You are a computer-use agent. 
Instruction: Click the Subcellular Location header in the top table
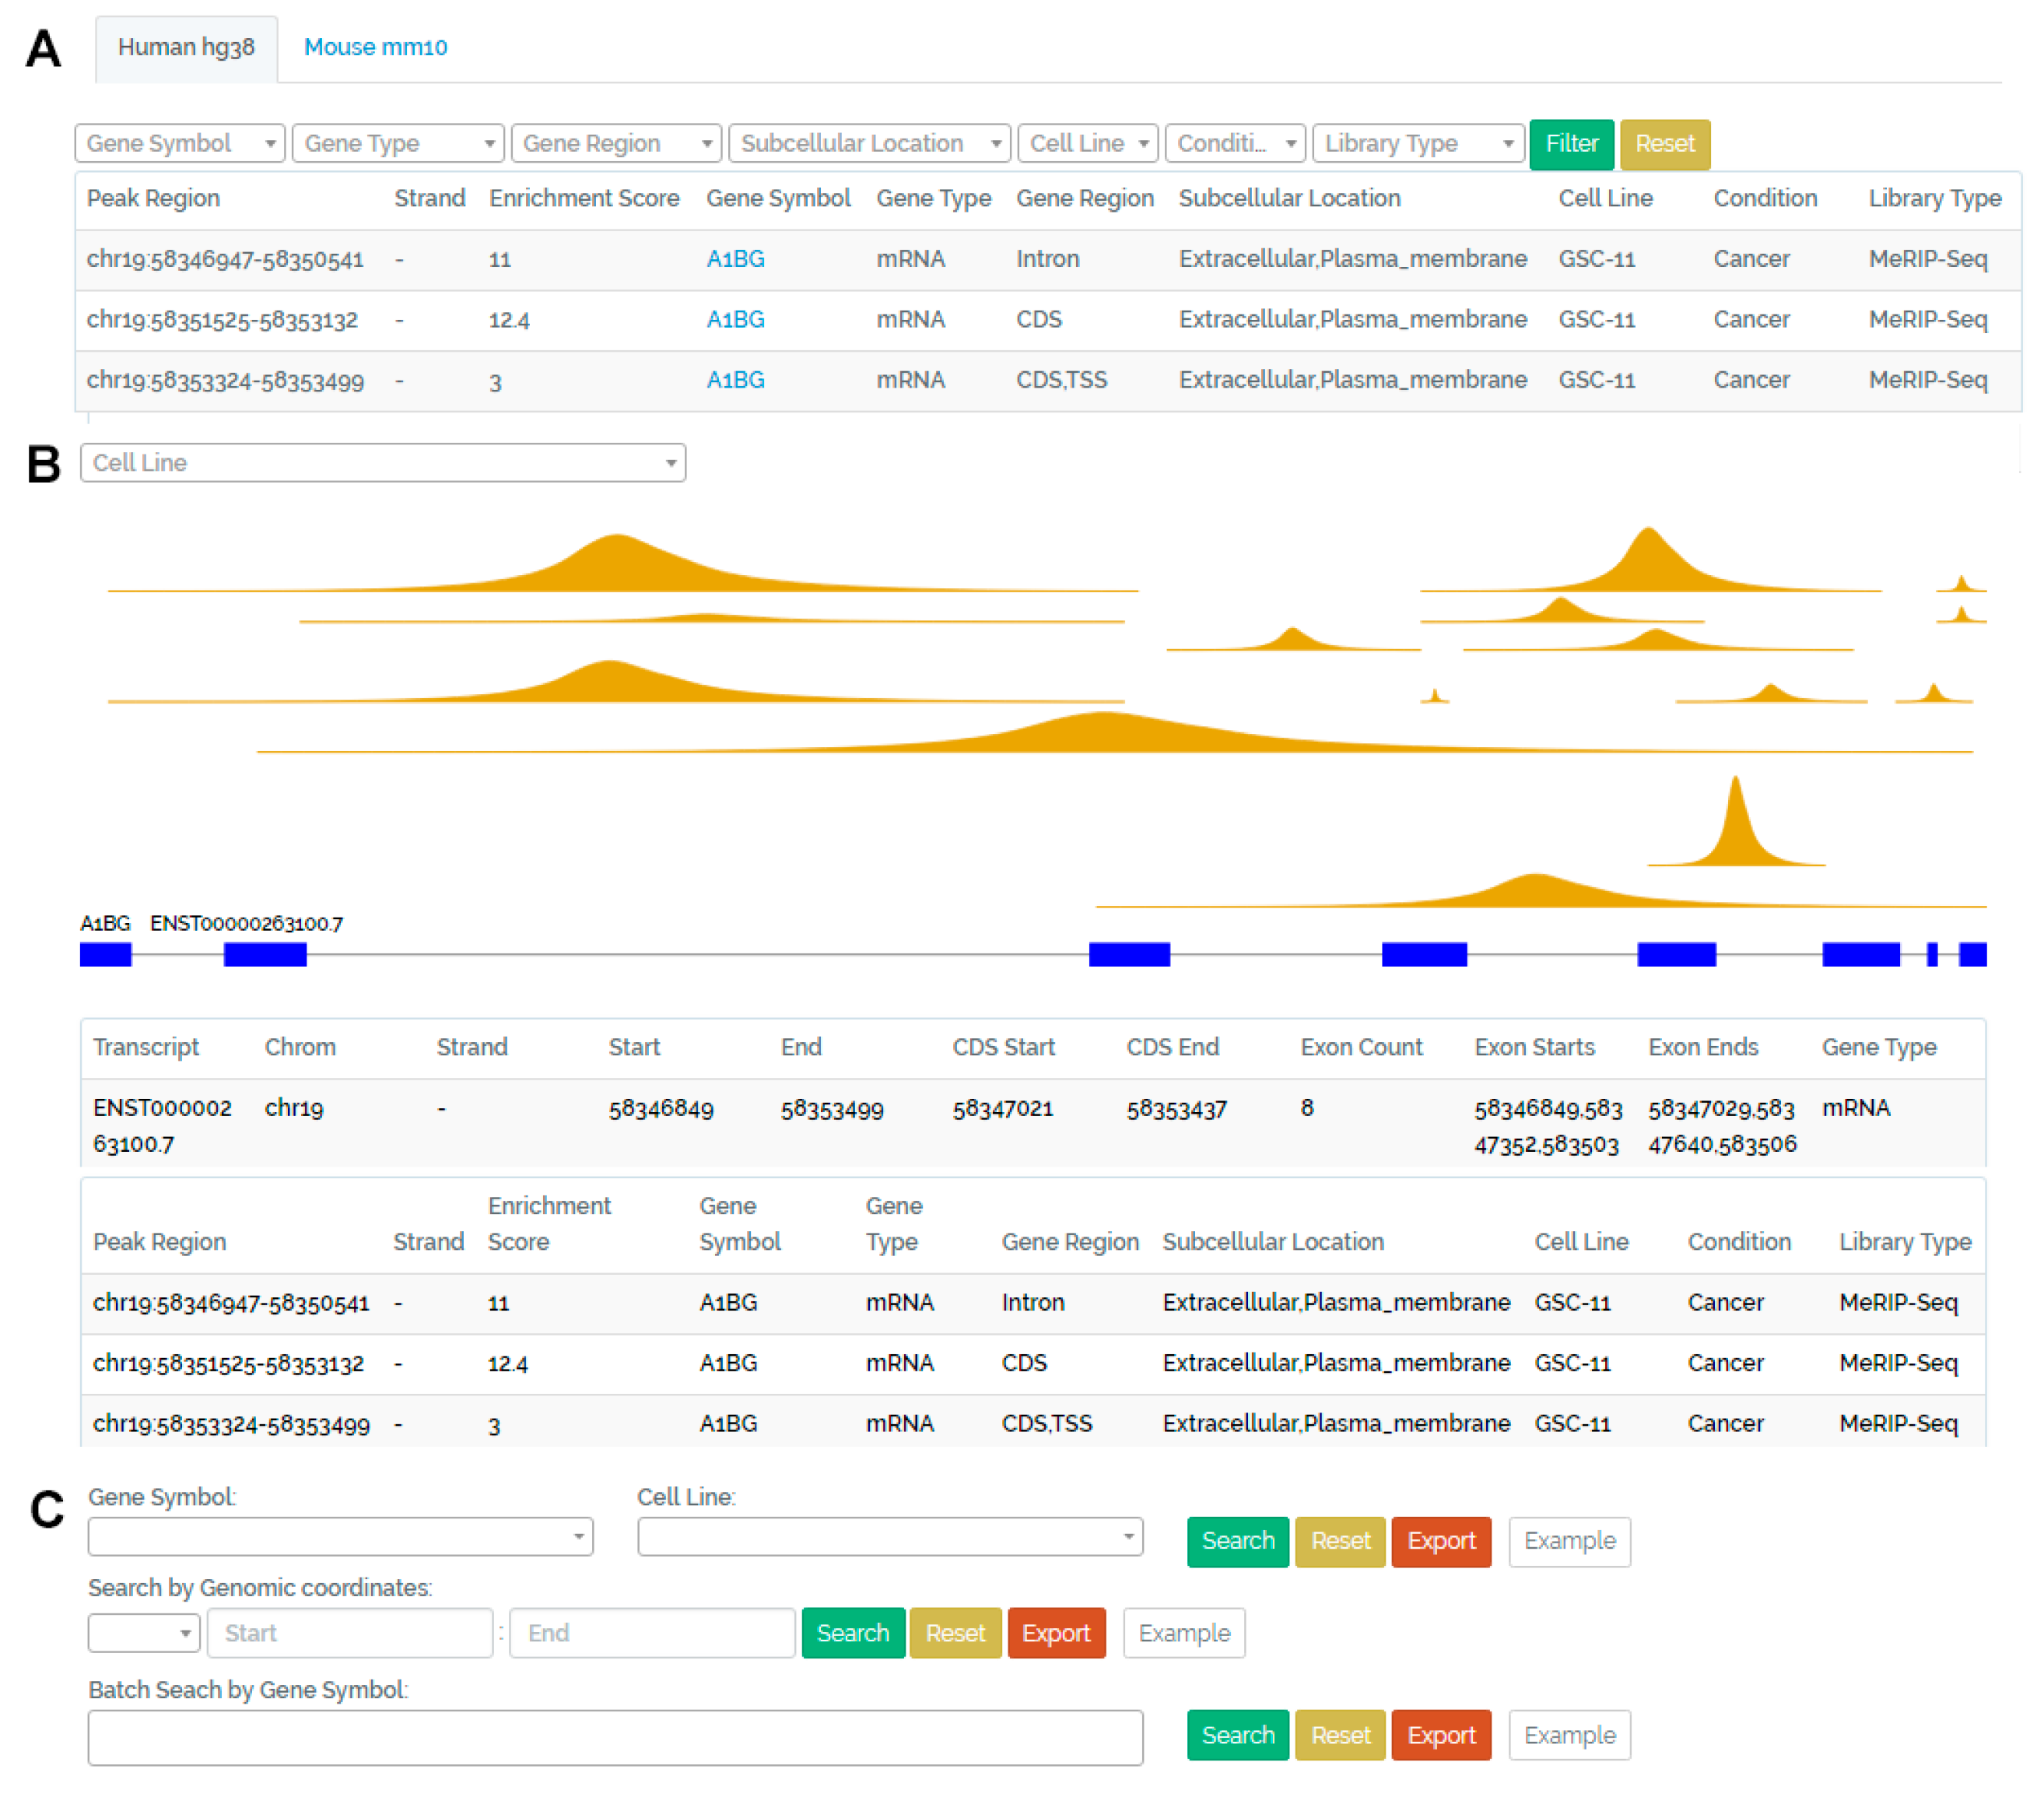(1289, 198)
